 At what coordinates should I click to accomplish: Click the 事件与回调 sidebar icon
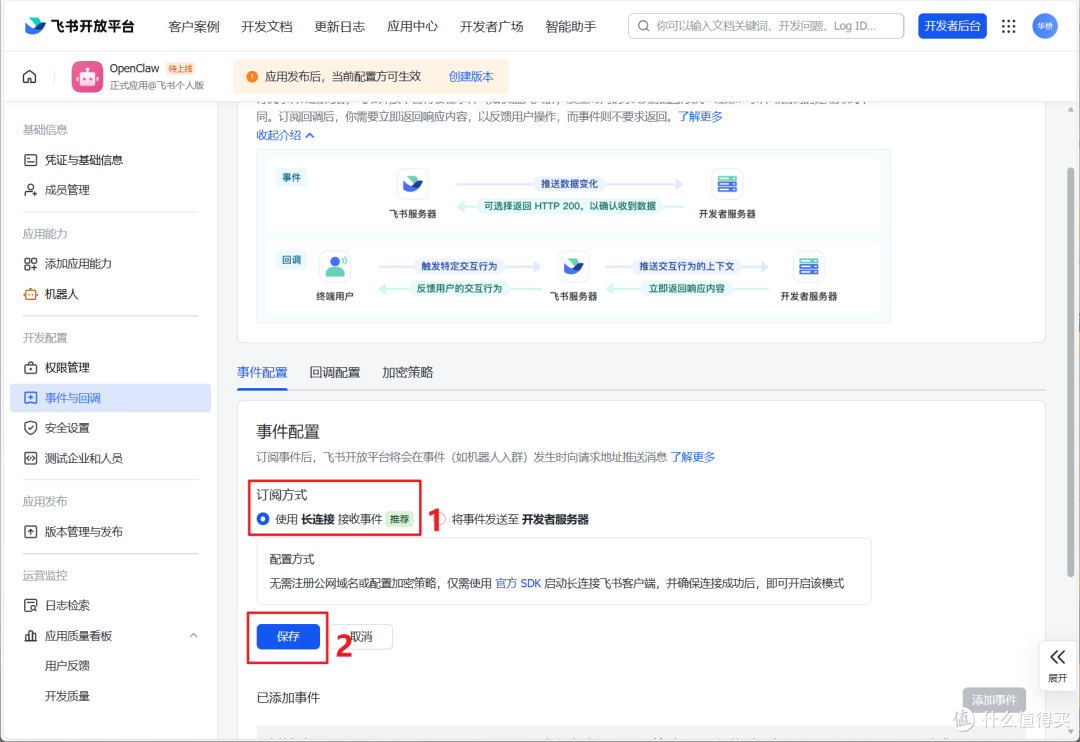pyautogui.click(x=30, y=398)
